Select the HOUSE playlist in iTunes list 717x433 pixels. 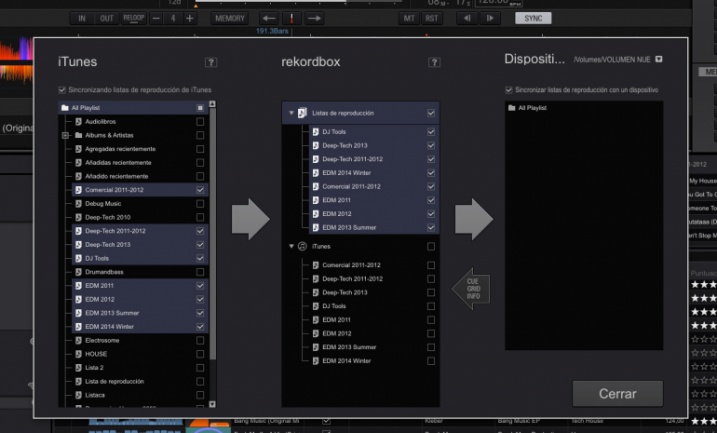point(96,354)
